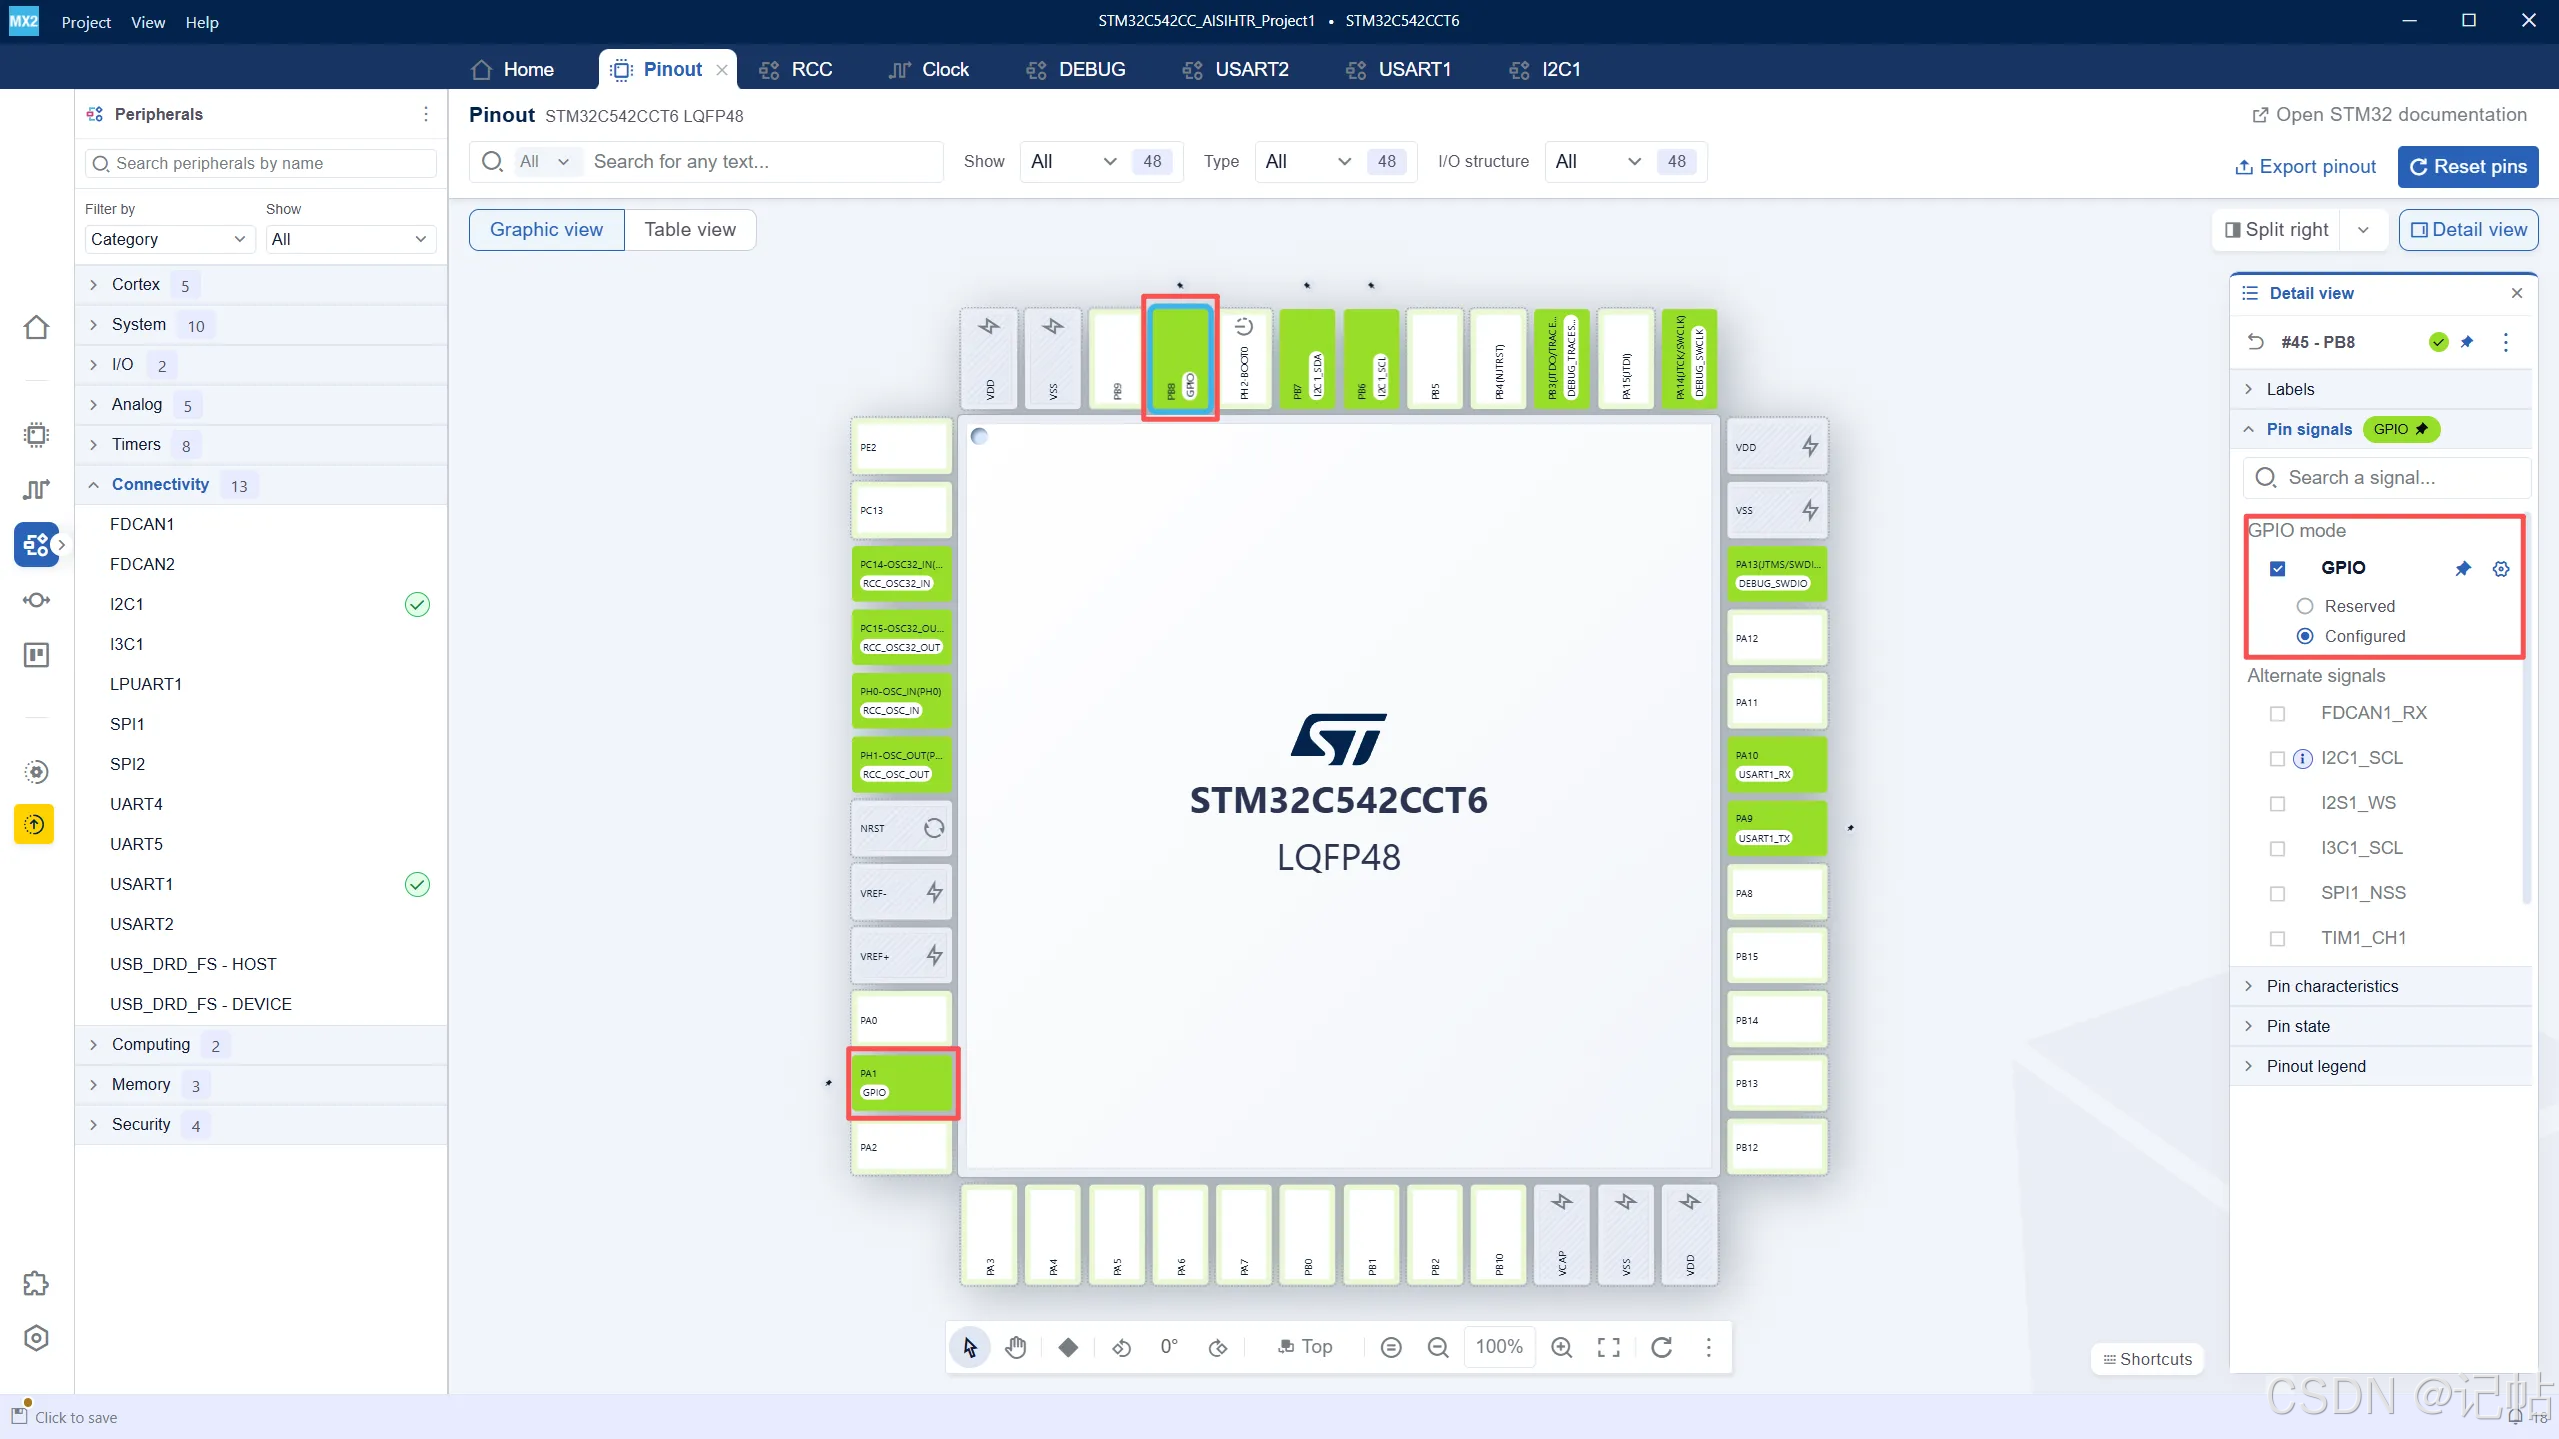Open the settings hexagon icon in sidebar
Screen dimensions: 2559x1439
coord(36,1338)
